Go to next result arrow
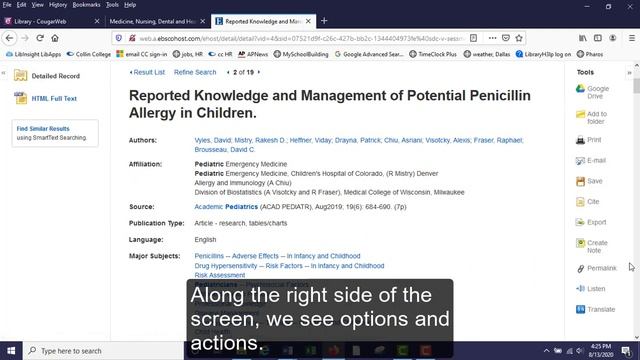640x360 pixels. point(259,72)
